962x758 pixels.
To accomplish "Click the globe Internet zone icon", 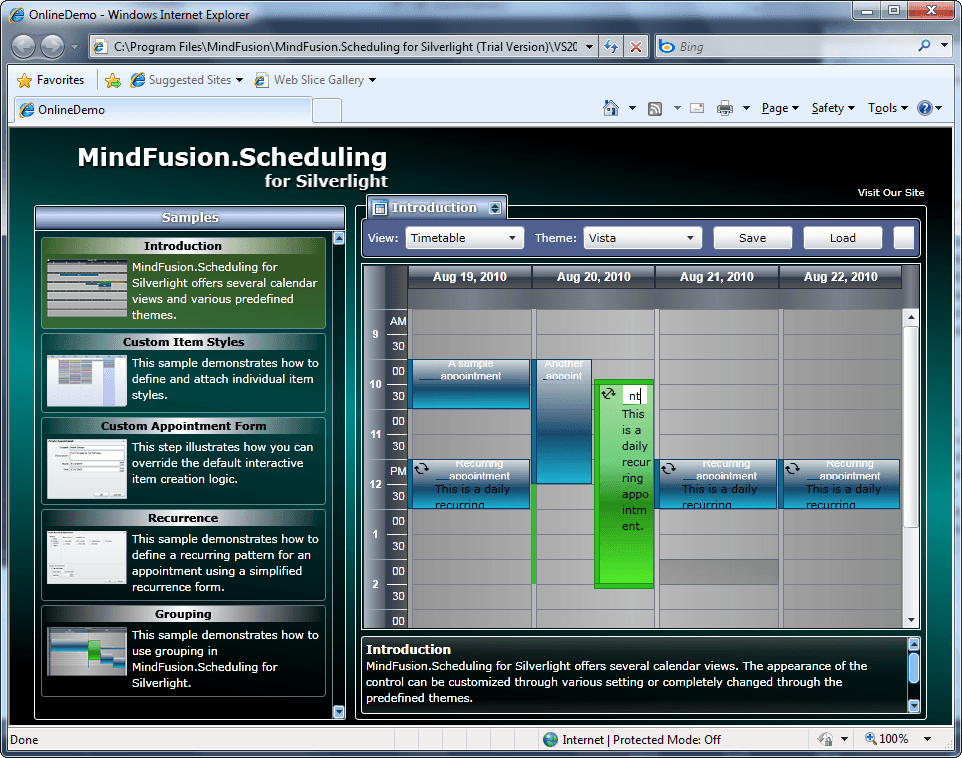I will coord(550,740).
